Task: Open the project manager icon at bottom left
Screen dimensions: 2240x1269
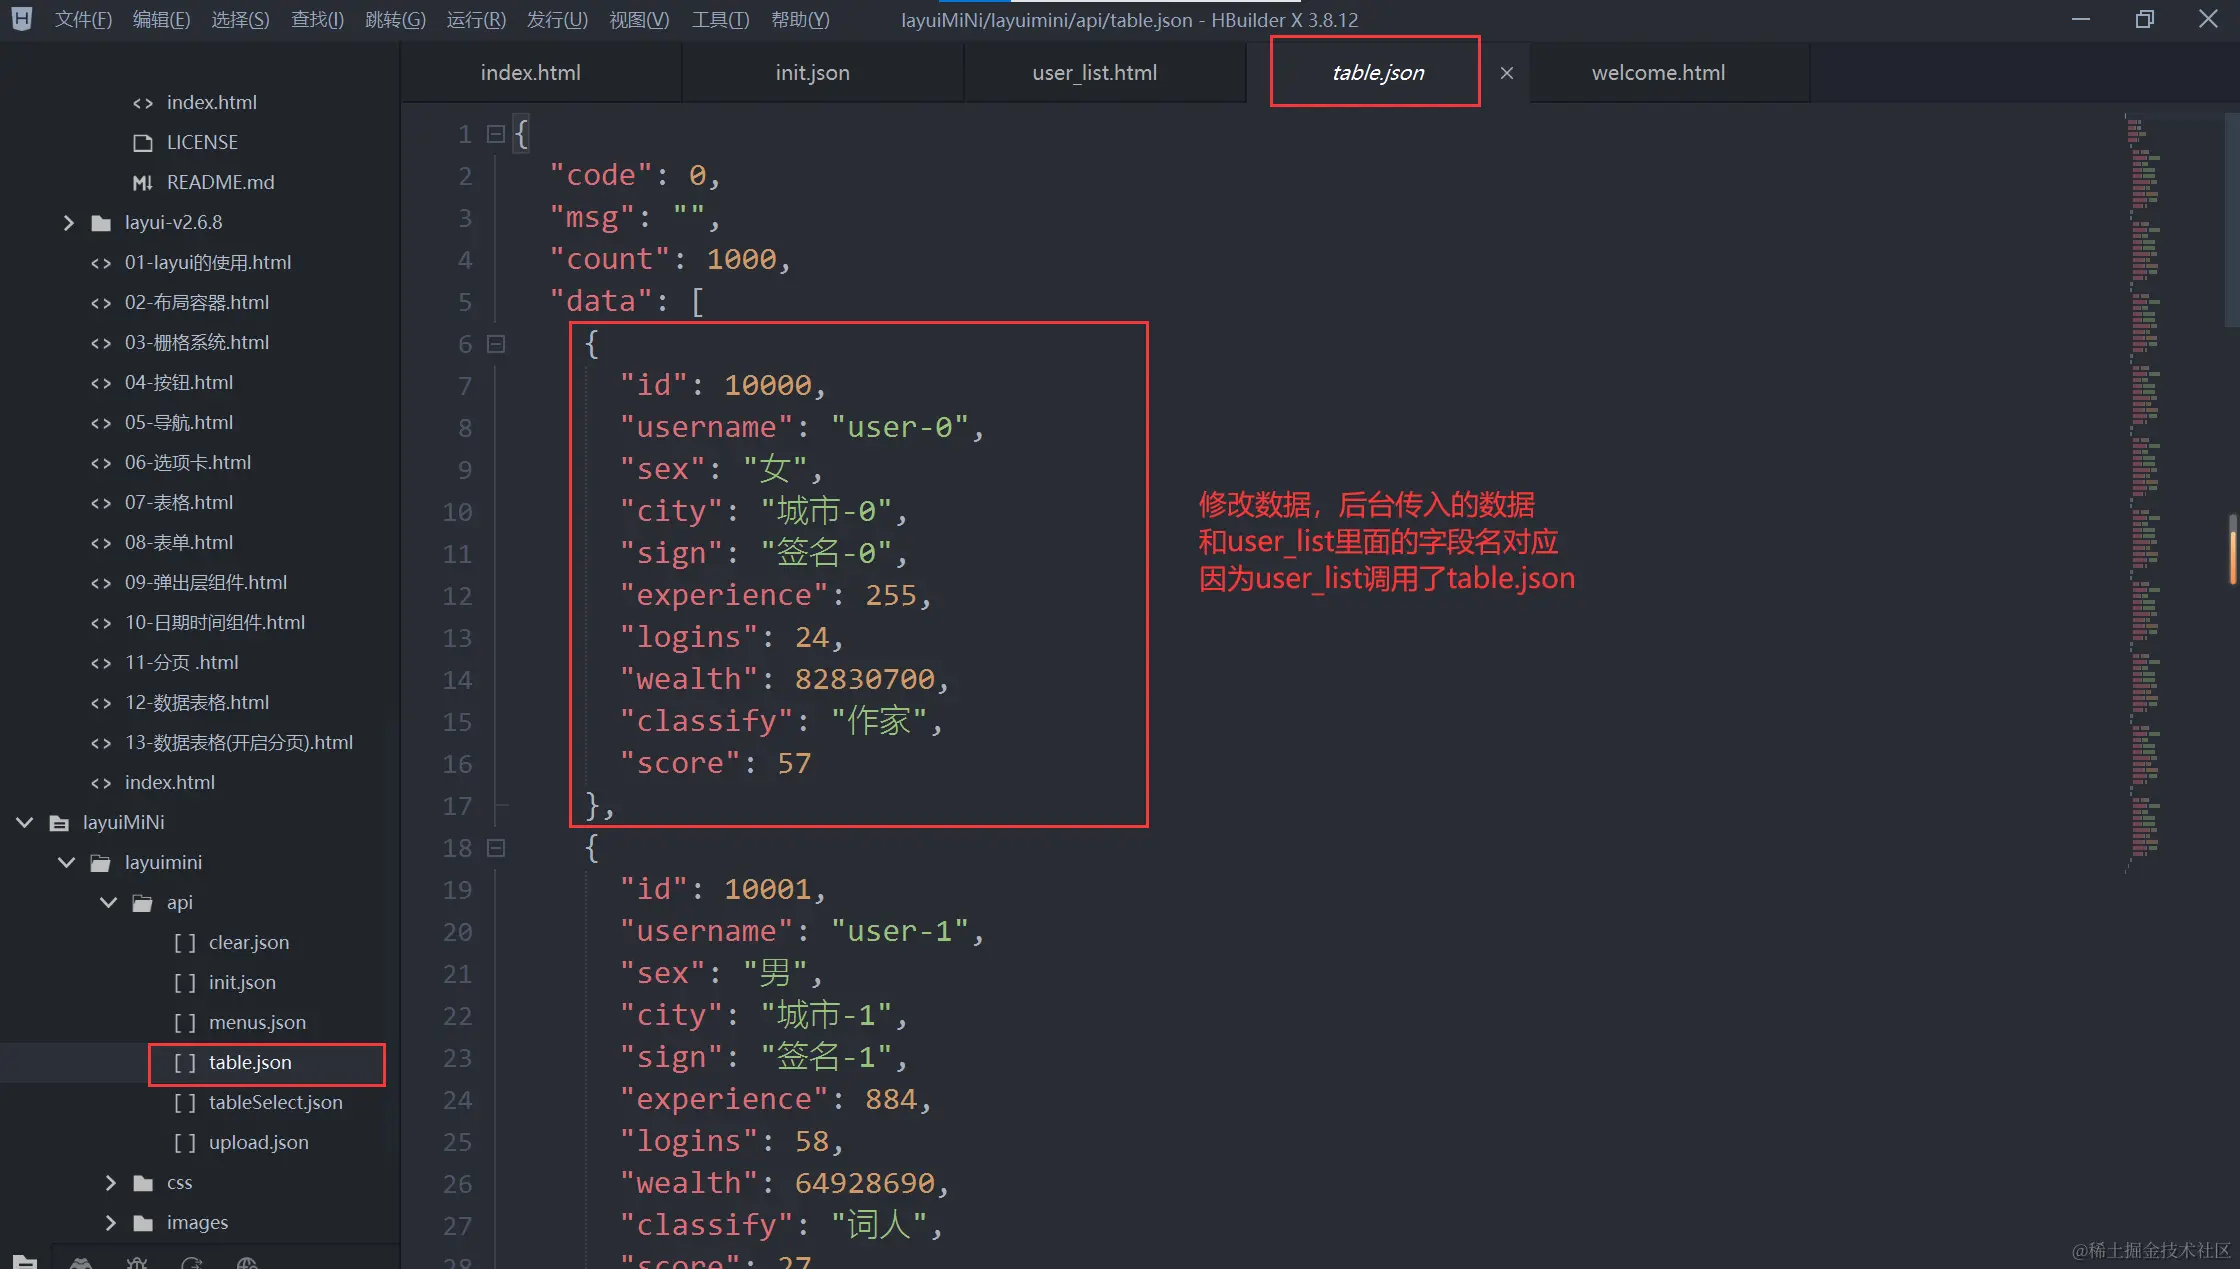Action: (25, 1262)
